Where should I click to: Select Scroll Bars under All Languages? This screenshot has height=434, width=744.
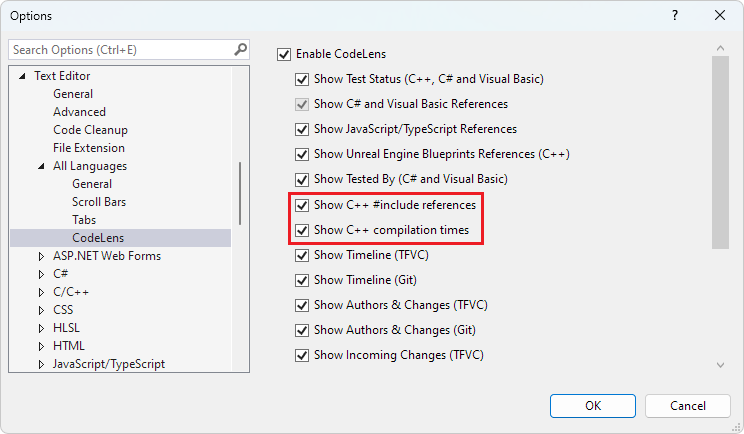coord(97,202)
